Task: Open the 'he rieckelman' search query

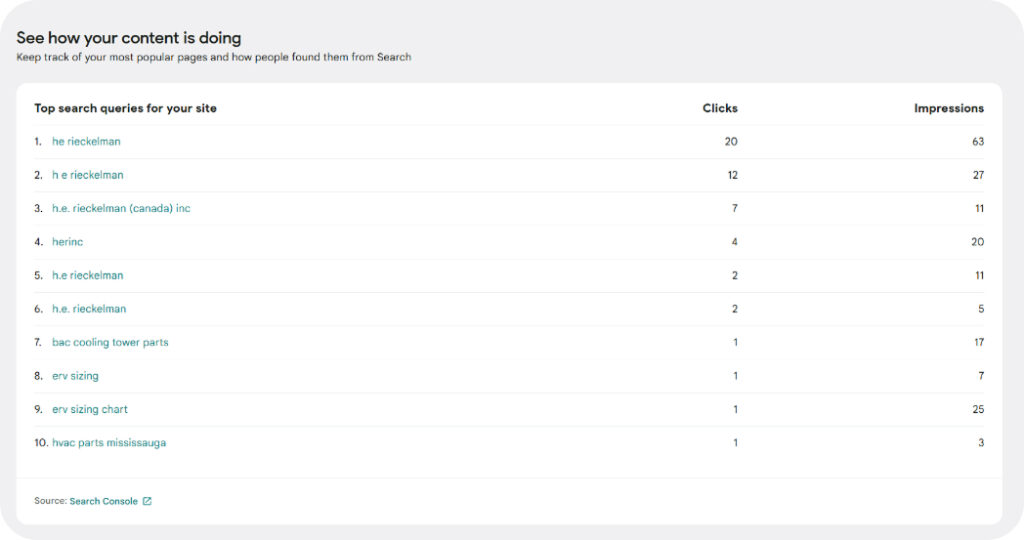Action: 86,142
